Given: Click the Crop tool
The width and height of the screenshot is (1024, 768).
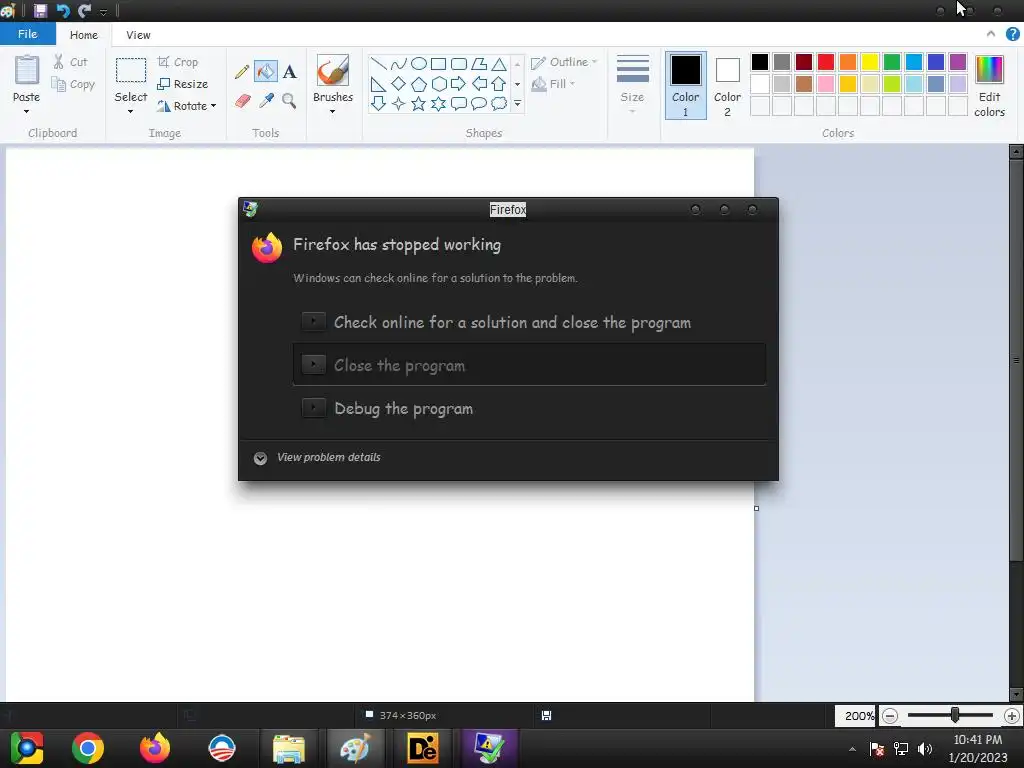Looking at the screenshot, I should pyautogui.click(x=178, y=62).
